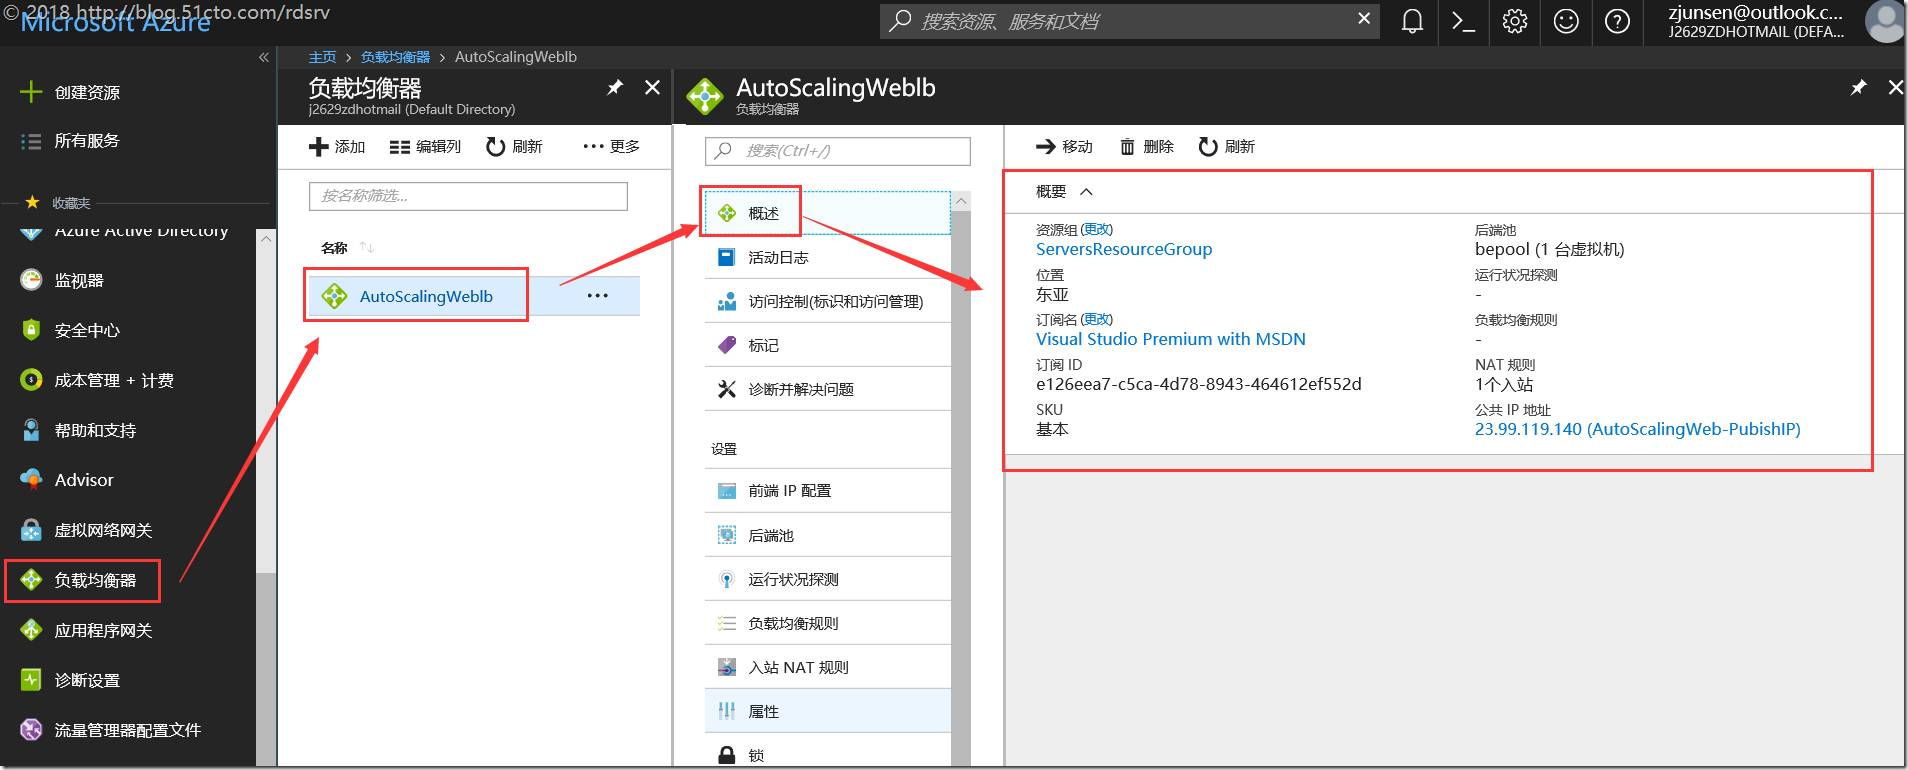Open 安全中心 in the sidebar
The width and height of the screenshot is (1908, 770).
click(x=87, y=330)
